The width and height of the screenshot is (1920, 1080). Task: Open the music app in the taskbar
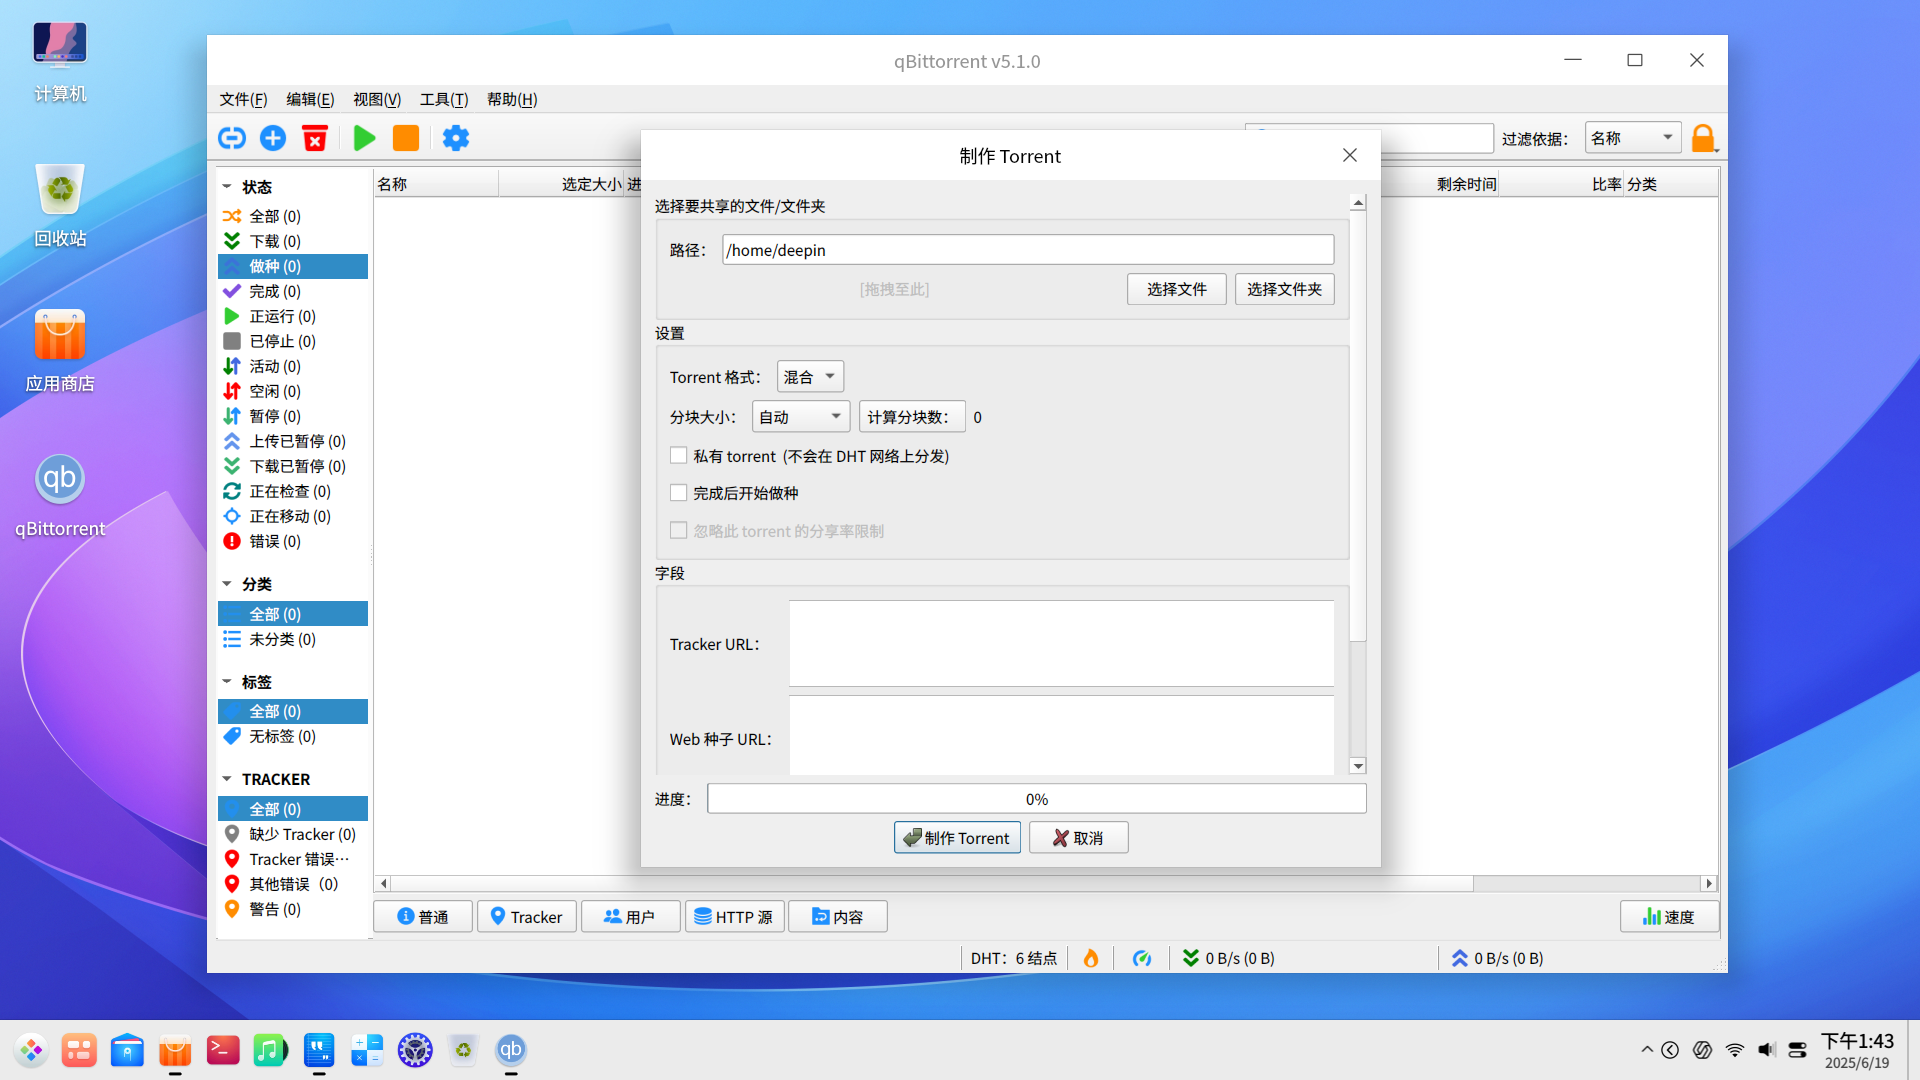pos(270,1050)
